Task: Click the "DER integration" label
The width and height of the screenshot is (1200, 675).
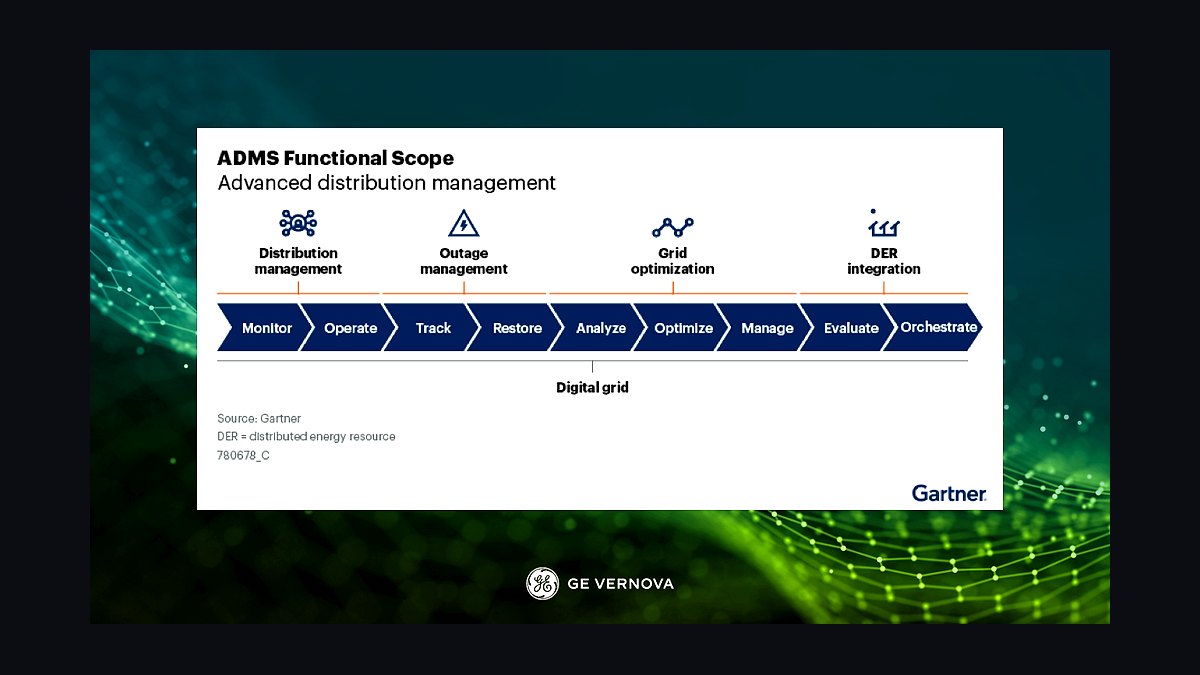Action: point(884,261)
